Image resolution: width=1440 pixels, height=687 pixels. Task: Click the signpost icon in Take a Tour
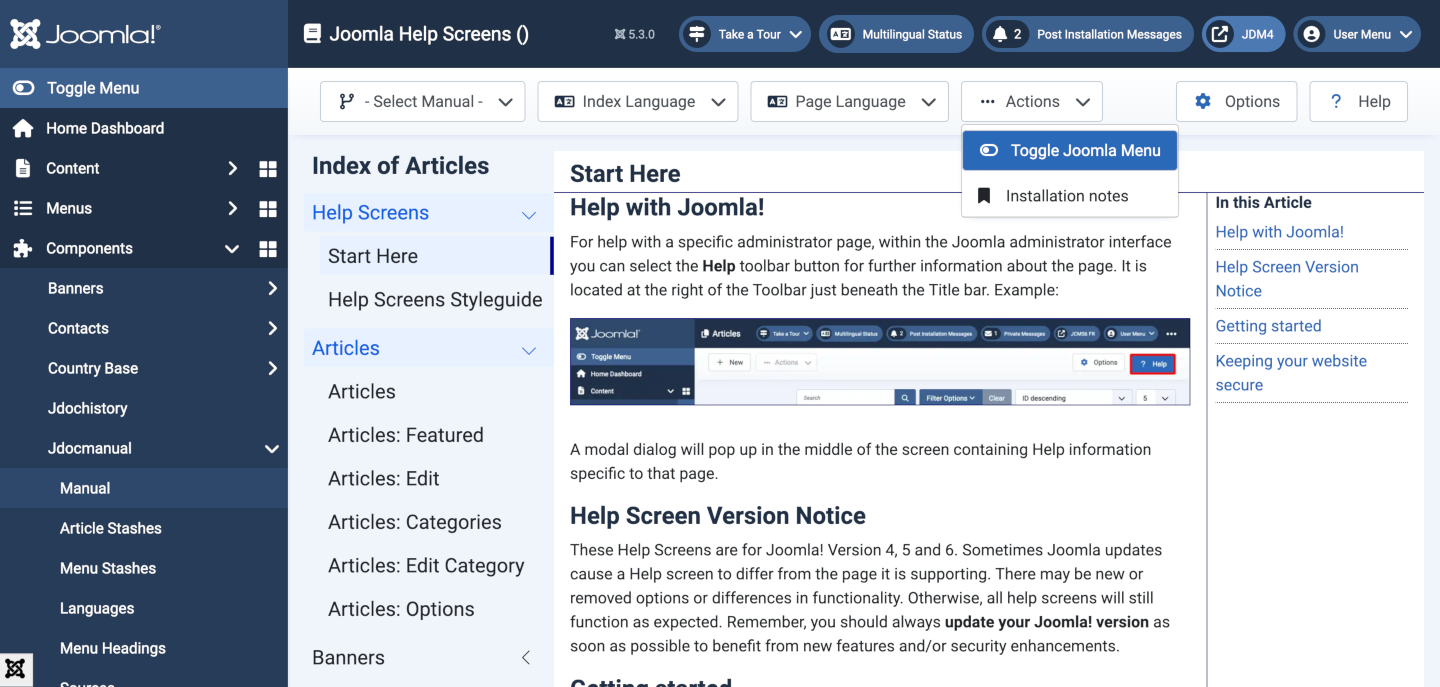coord(697,34)
